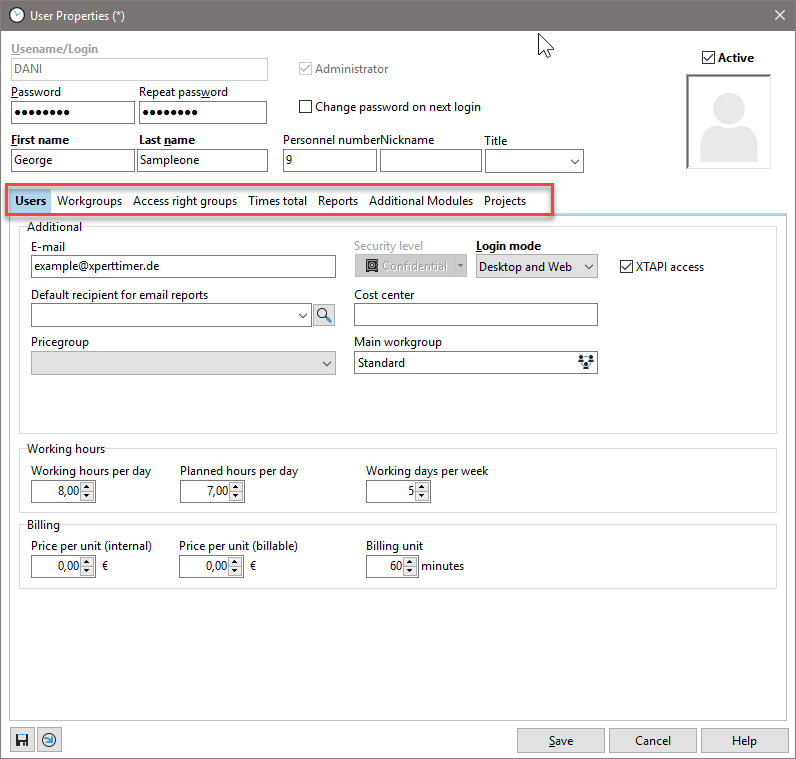Open Default recipient for email reports dropdown
This screenshot has height=759, width=796.
click(x=304, y=315)
